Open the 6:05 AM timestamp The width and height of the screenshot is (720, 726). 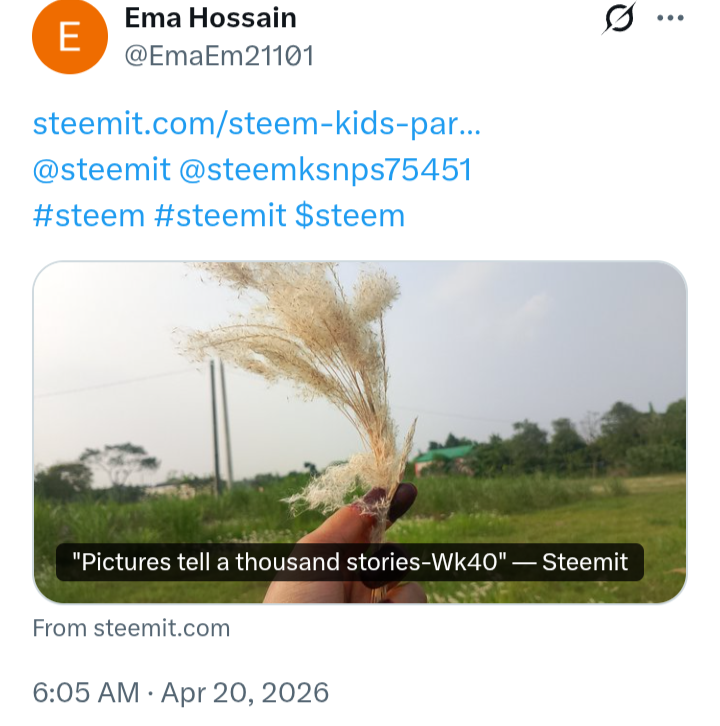point(86,693)
